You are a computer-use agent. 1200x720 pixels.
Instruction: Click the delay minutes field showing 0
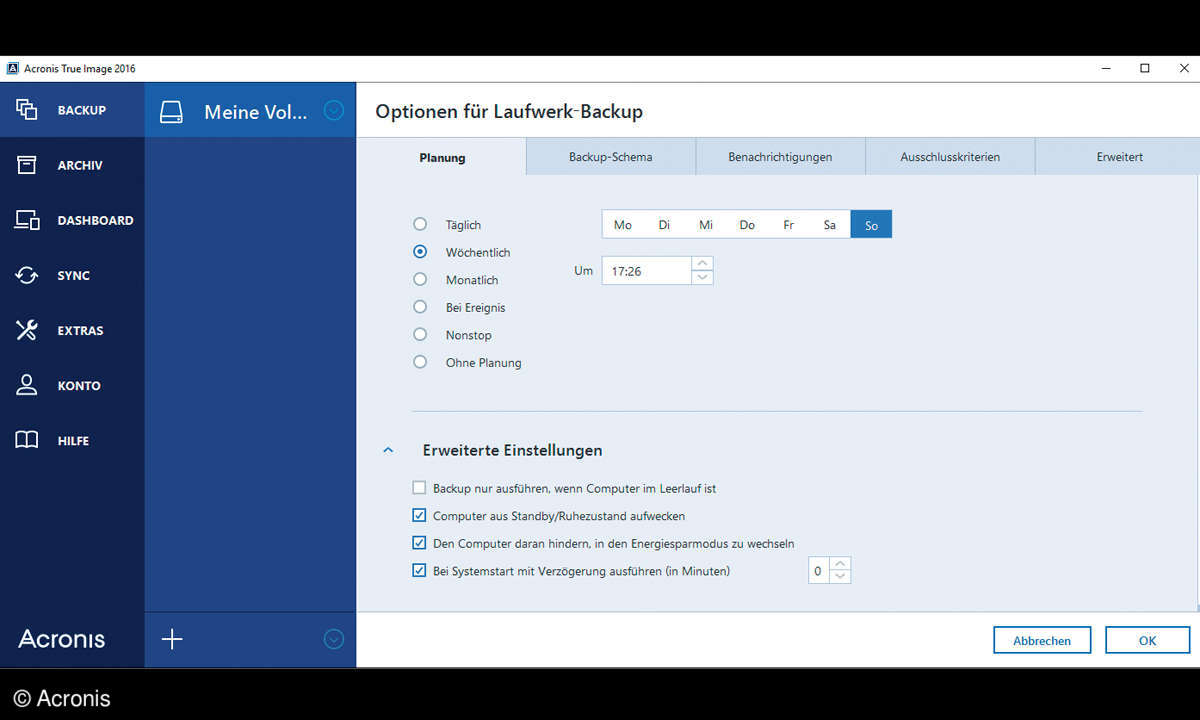pyautogui.click(x=819, y=570)
